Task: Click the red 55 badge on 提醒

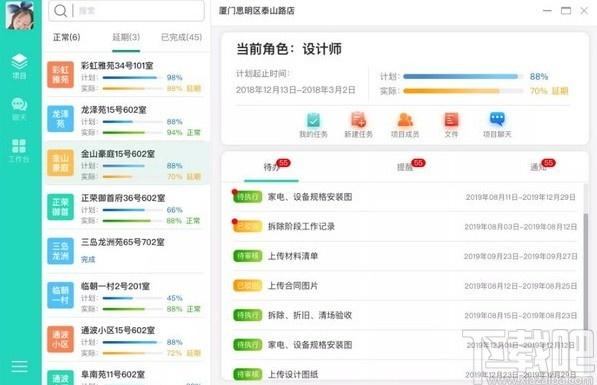Action: tap(418, 163)
